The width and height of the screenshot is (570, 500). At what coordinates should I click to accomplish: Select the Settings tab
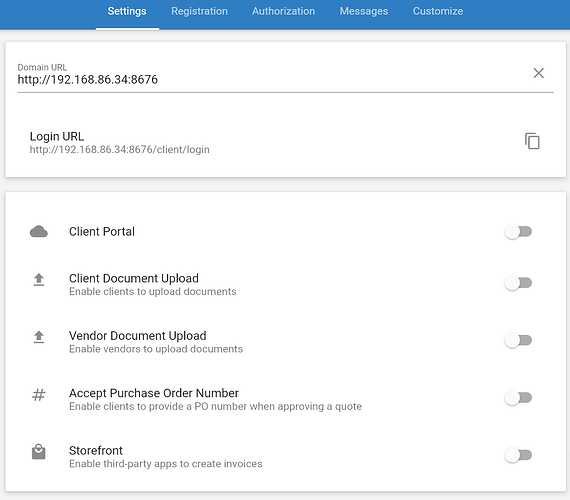127,11
